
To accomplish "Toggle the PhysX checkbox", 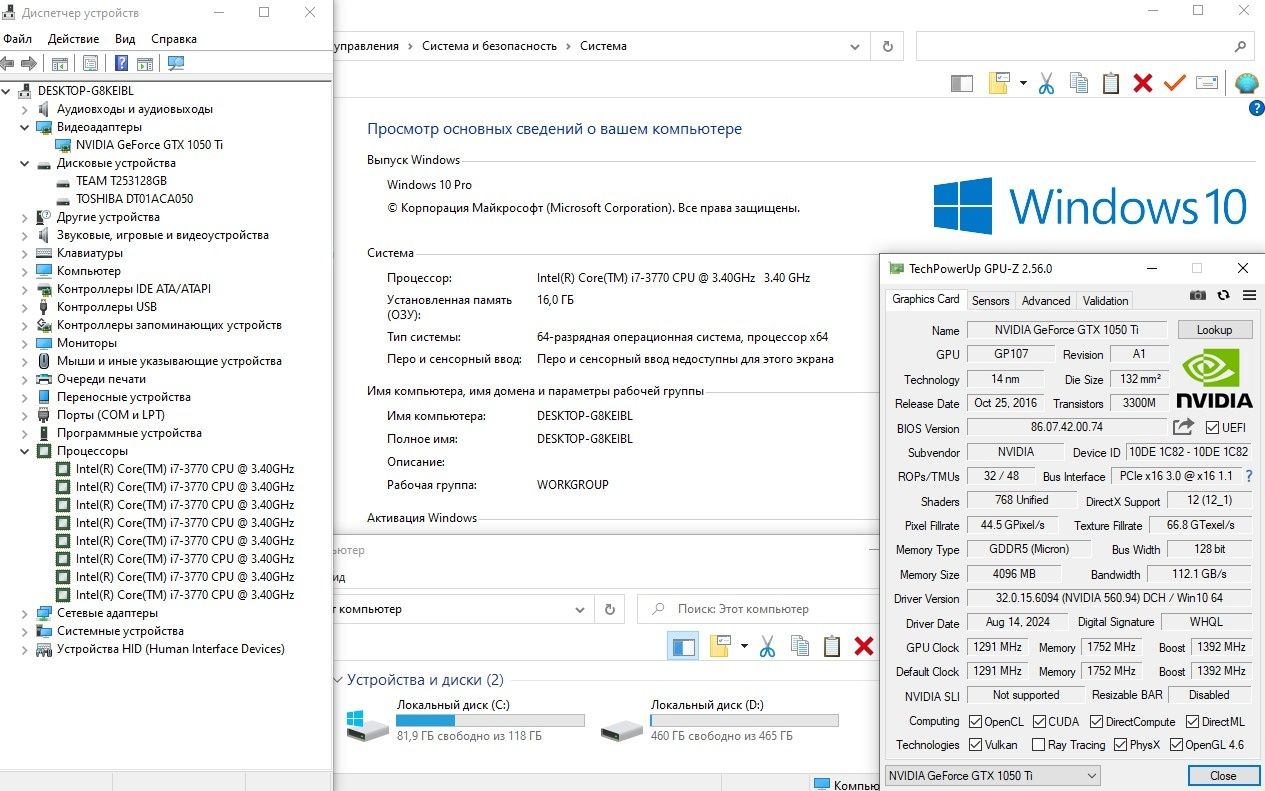I will [1119, 745].
